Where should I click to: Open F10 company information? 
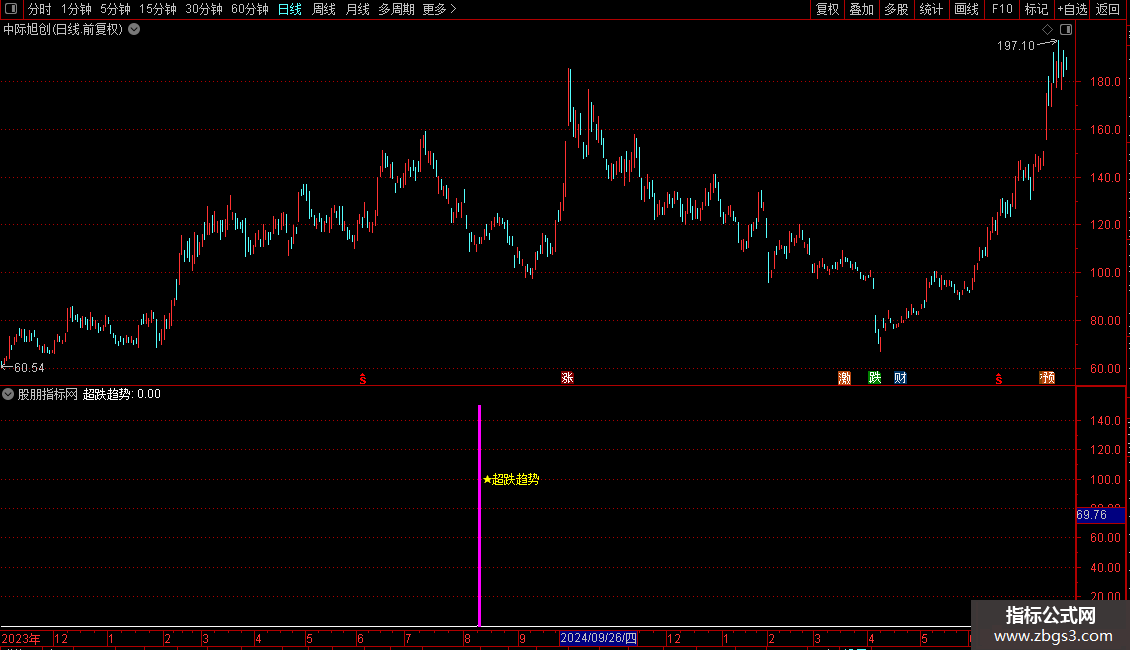1002,9
